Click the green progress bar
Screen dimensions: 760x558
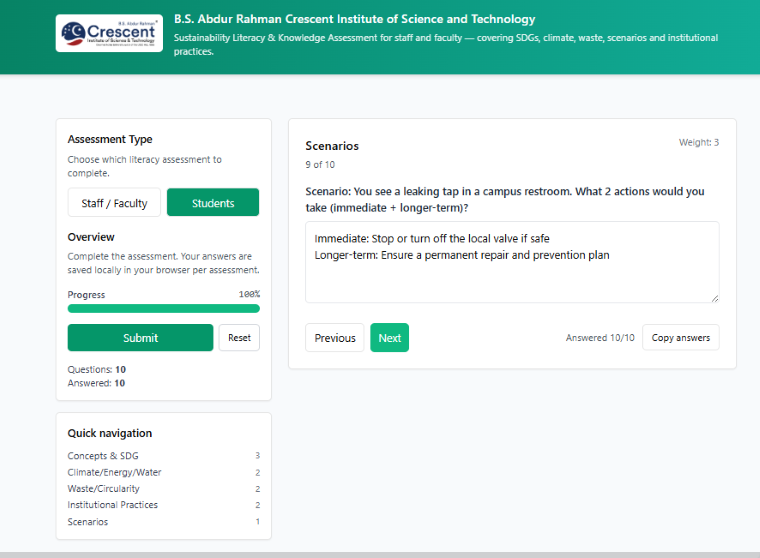click(163, 309)
